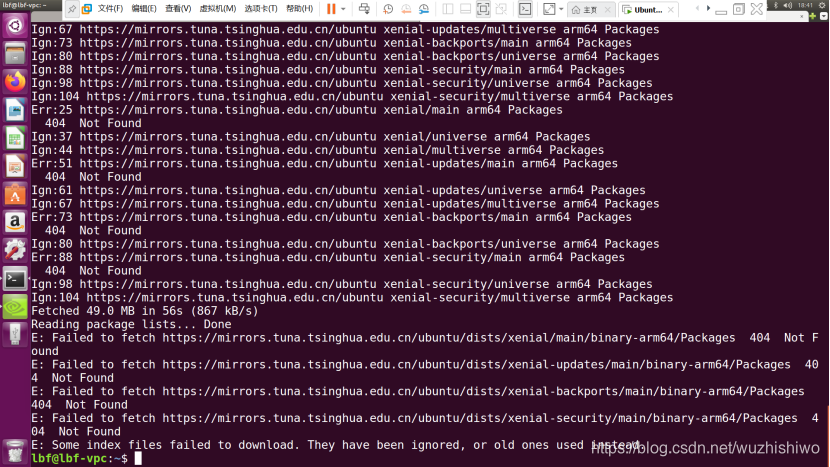Click the 'Ign:37' xenial/universe line
The width and height of the screenshot is (830, 467).
[x=311, y=136]
